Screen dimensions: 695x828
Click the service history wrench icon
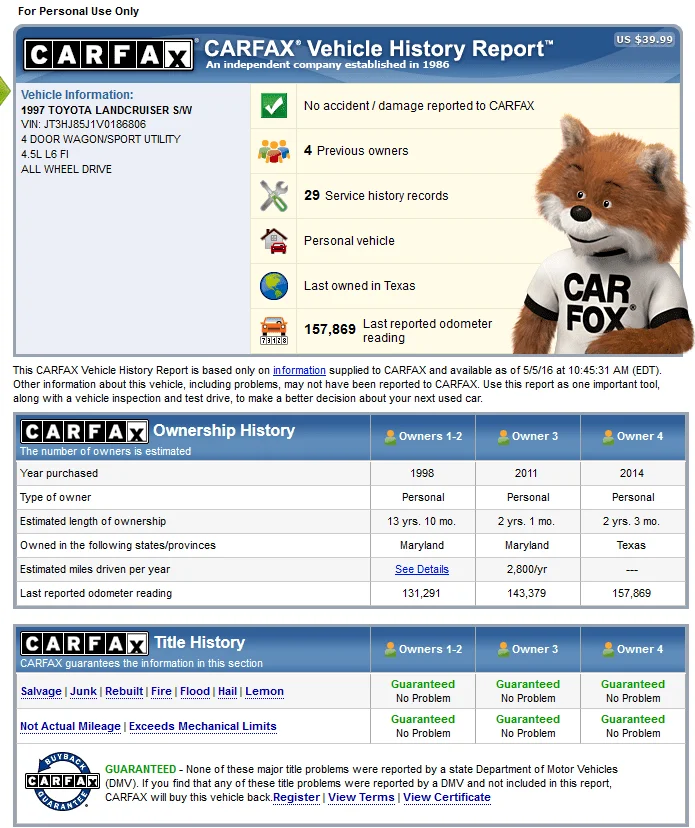(273, 196)
